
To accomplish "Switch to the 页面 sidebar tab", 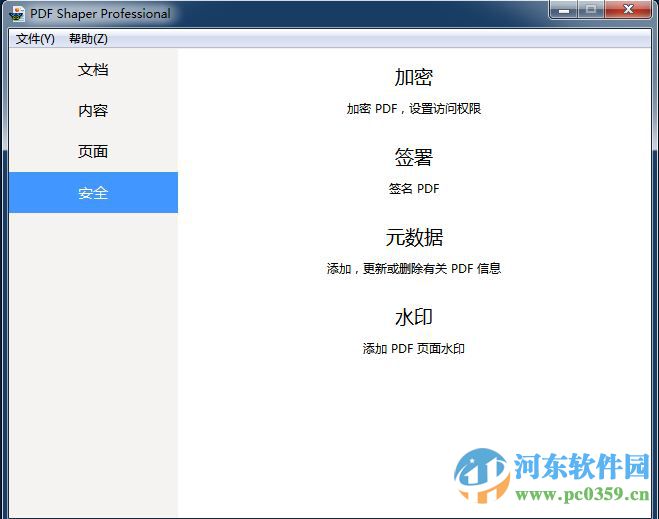I will tap(93, 151).
